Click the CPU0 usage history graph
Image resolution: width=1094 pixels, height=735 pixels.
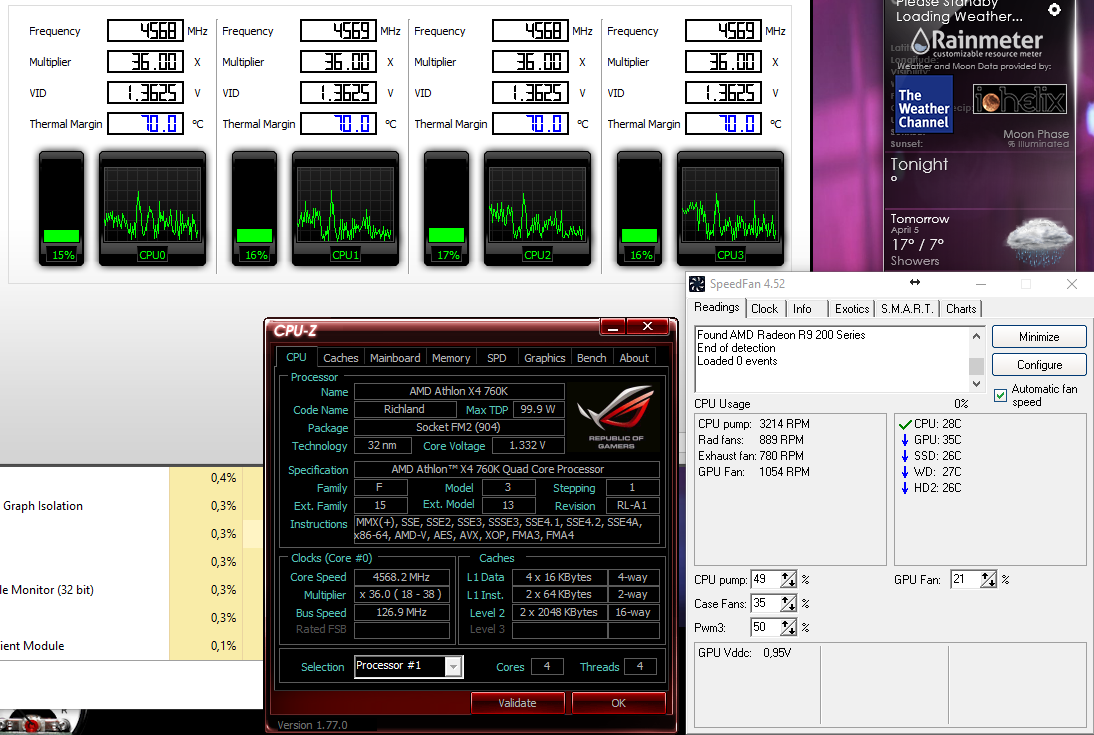tap(152, 205)
